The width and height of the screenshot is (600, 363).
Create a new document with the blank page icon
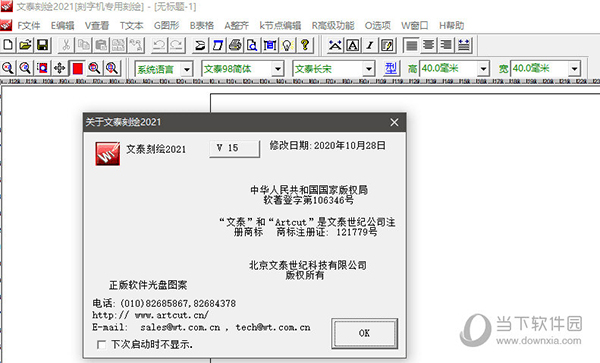coord(8,45)
